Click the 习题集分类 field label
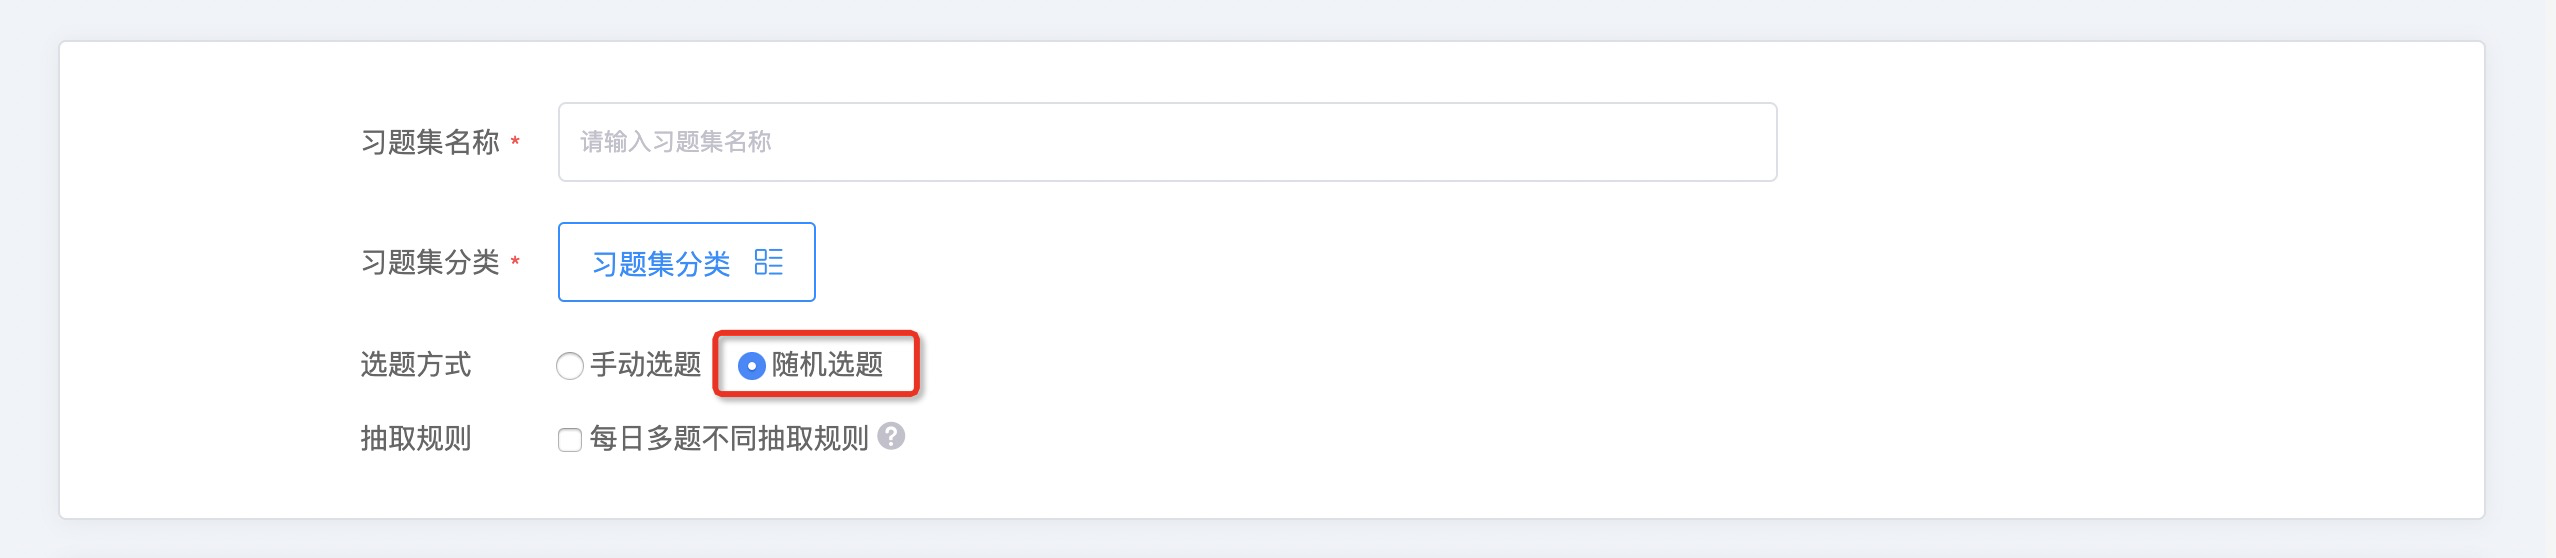The width and height of the screenshot is (2556, 558). click(430, 262)
